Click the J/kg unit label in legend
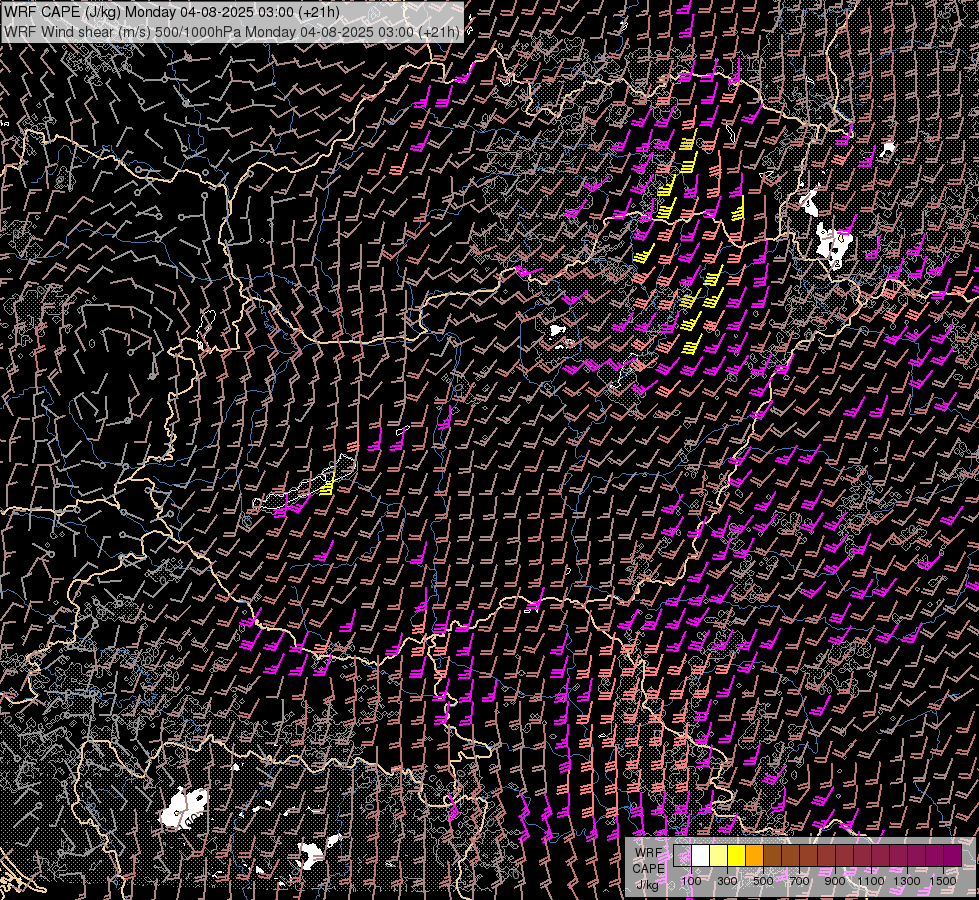 coord(647,884)
